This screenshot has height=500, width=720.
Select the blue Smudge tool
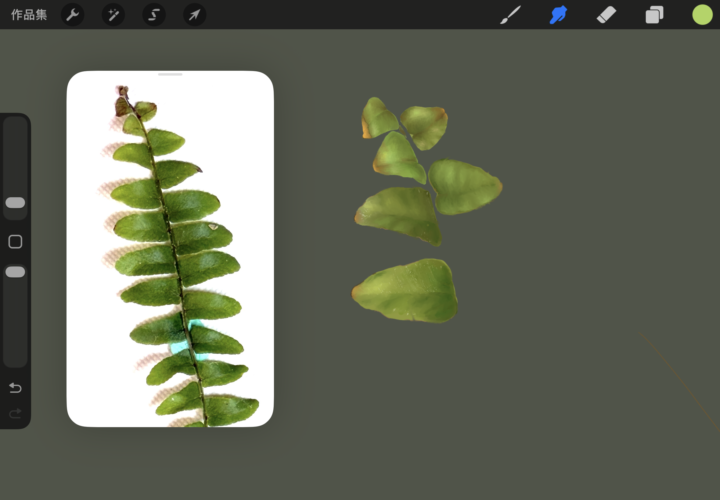click(558, 15)
